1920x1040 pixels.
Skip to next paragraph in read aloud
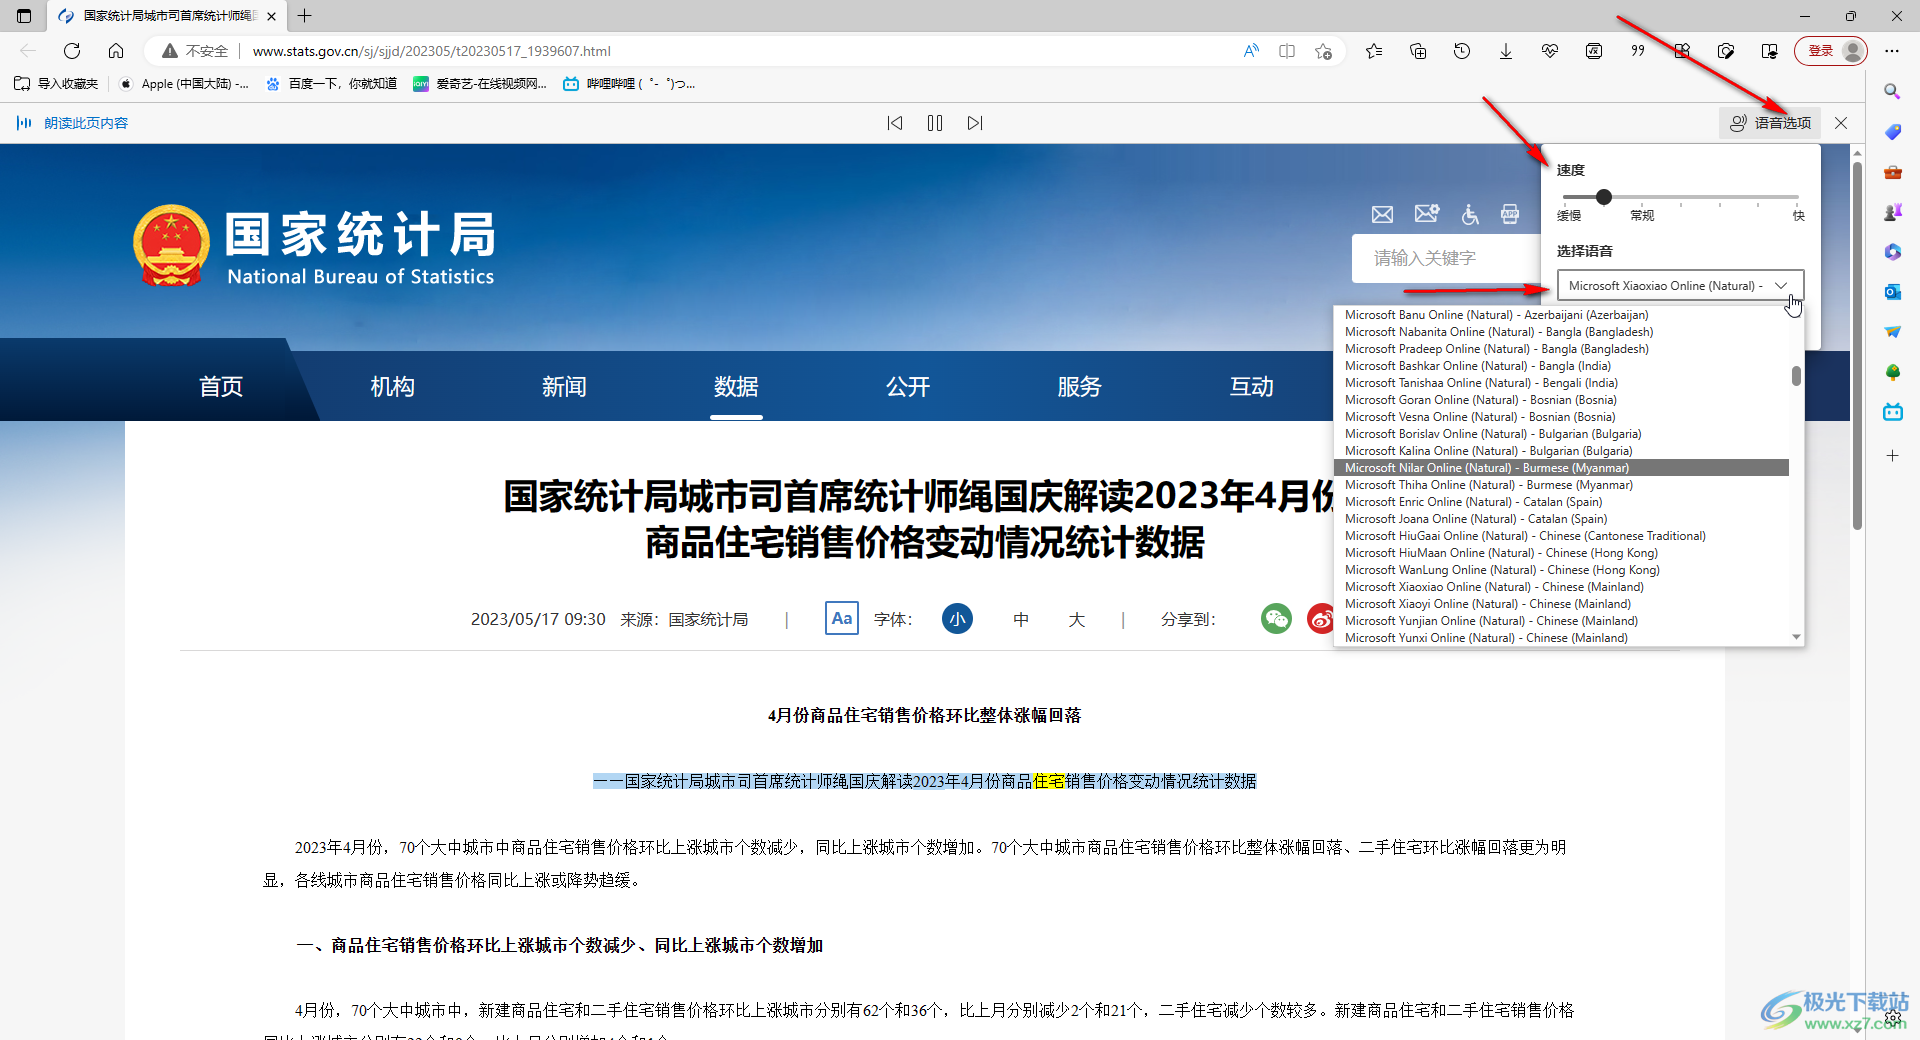click(x=975, y=123)
